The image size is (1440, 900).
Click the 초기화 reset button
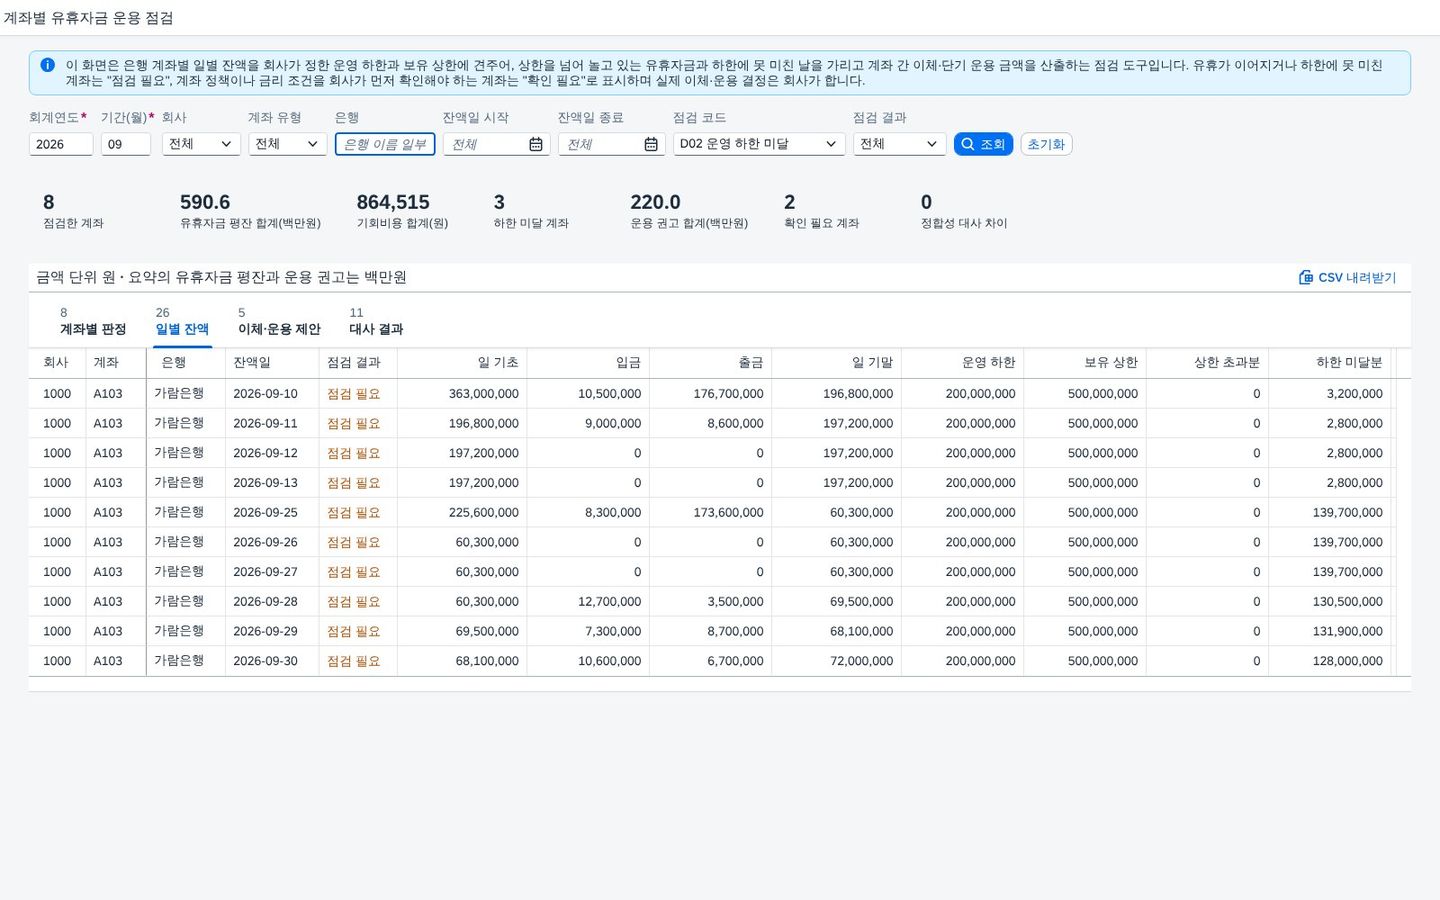tap(1046, 144)
